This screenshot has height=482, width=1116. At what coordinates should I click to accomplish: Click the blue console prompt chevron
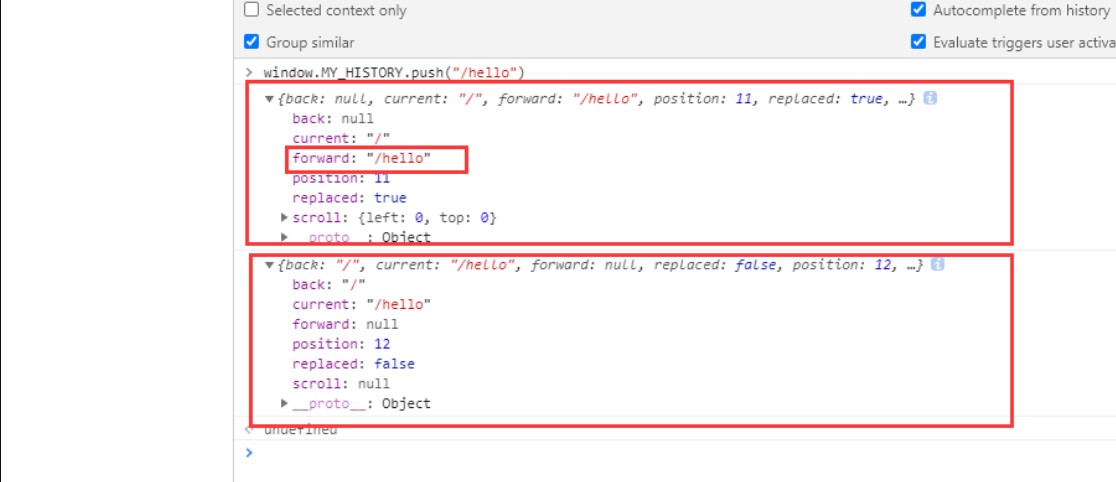249,453
